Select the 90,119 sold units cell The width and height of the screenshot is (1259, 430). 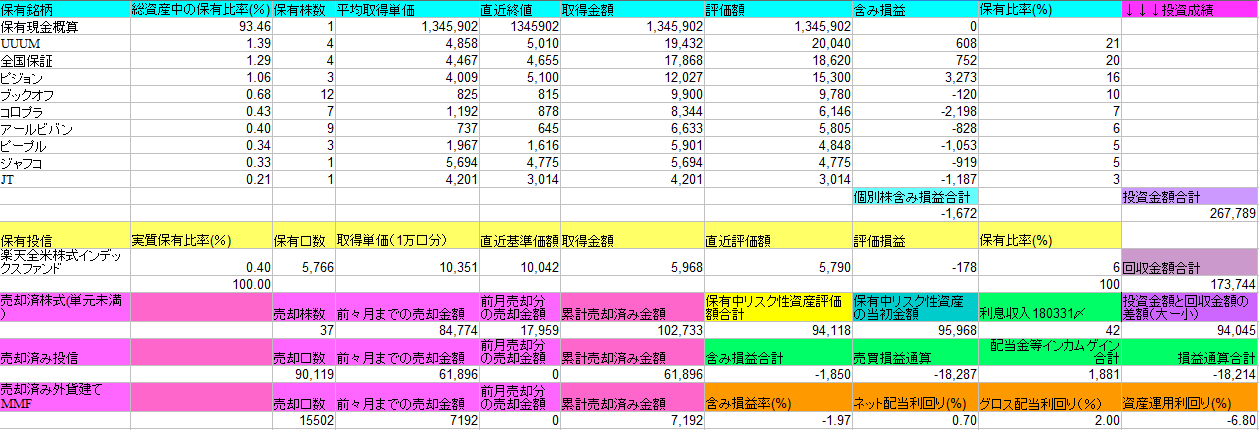[x=303, y=374]
